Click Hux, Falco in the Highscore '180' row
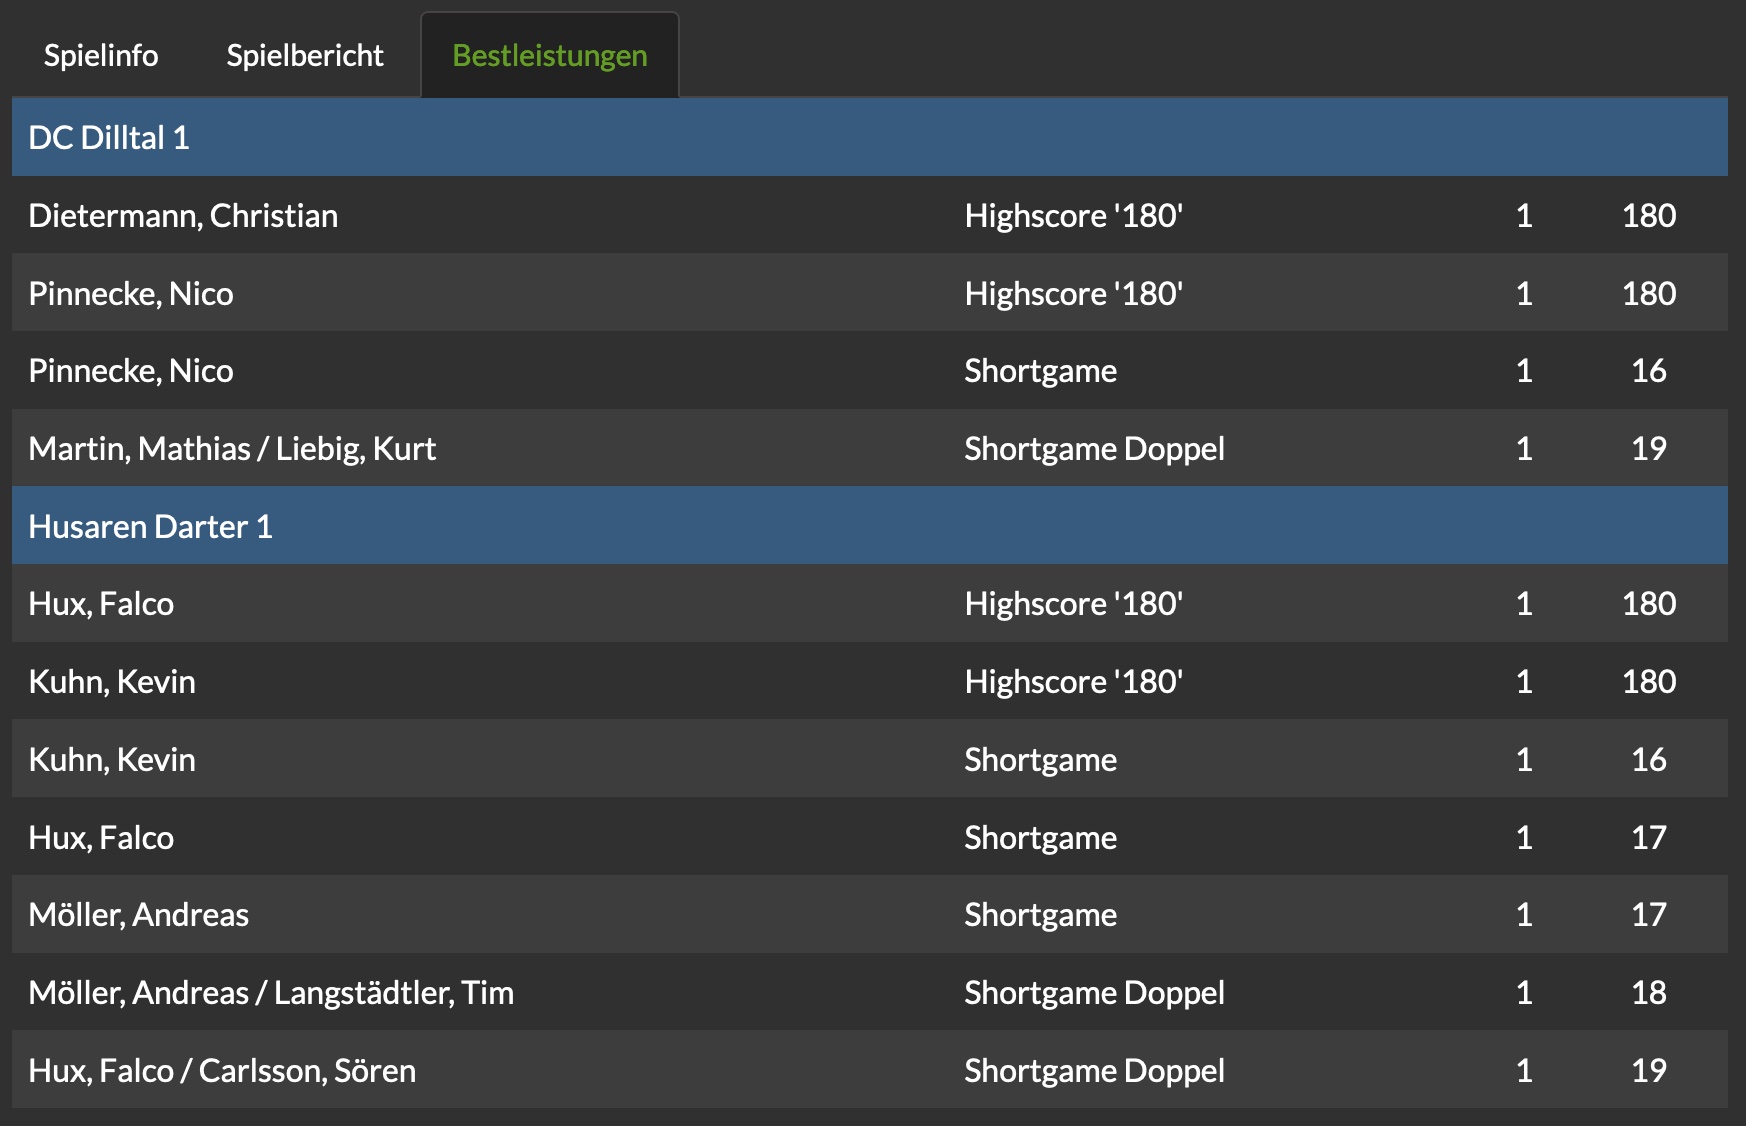Viewport: 1746px width, 1126px height. click(x=101, y=604)
